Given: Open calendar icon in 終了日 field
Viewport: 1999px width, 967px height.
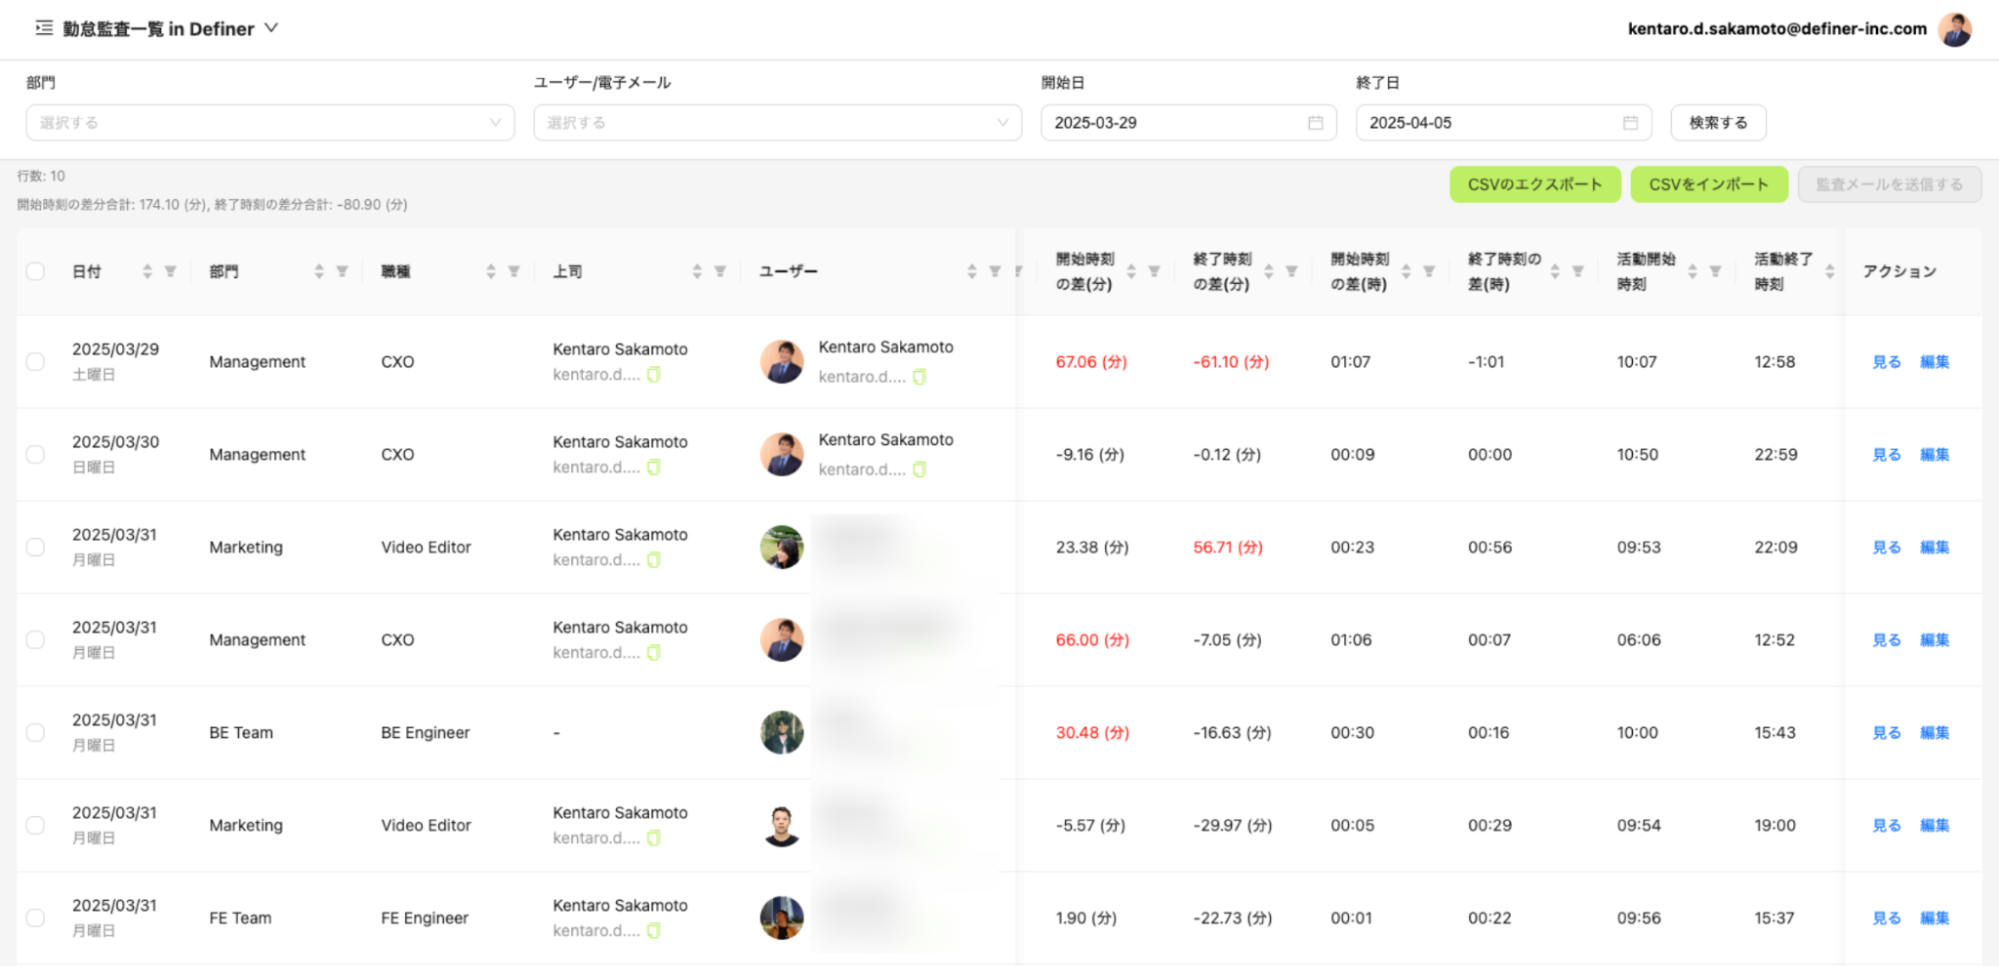Looking at the screenshot, I should tap(1630, 123).
